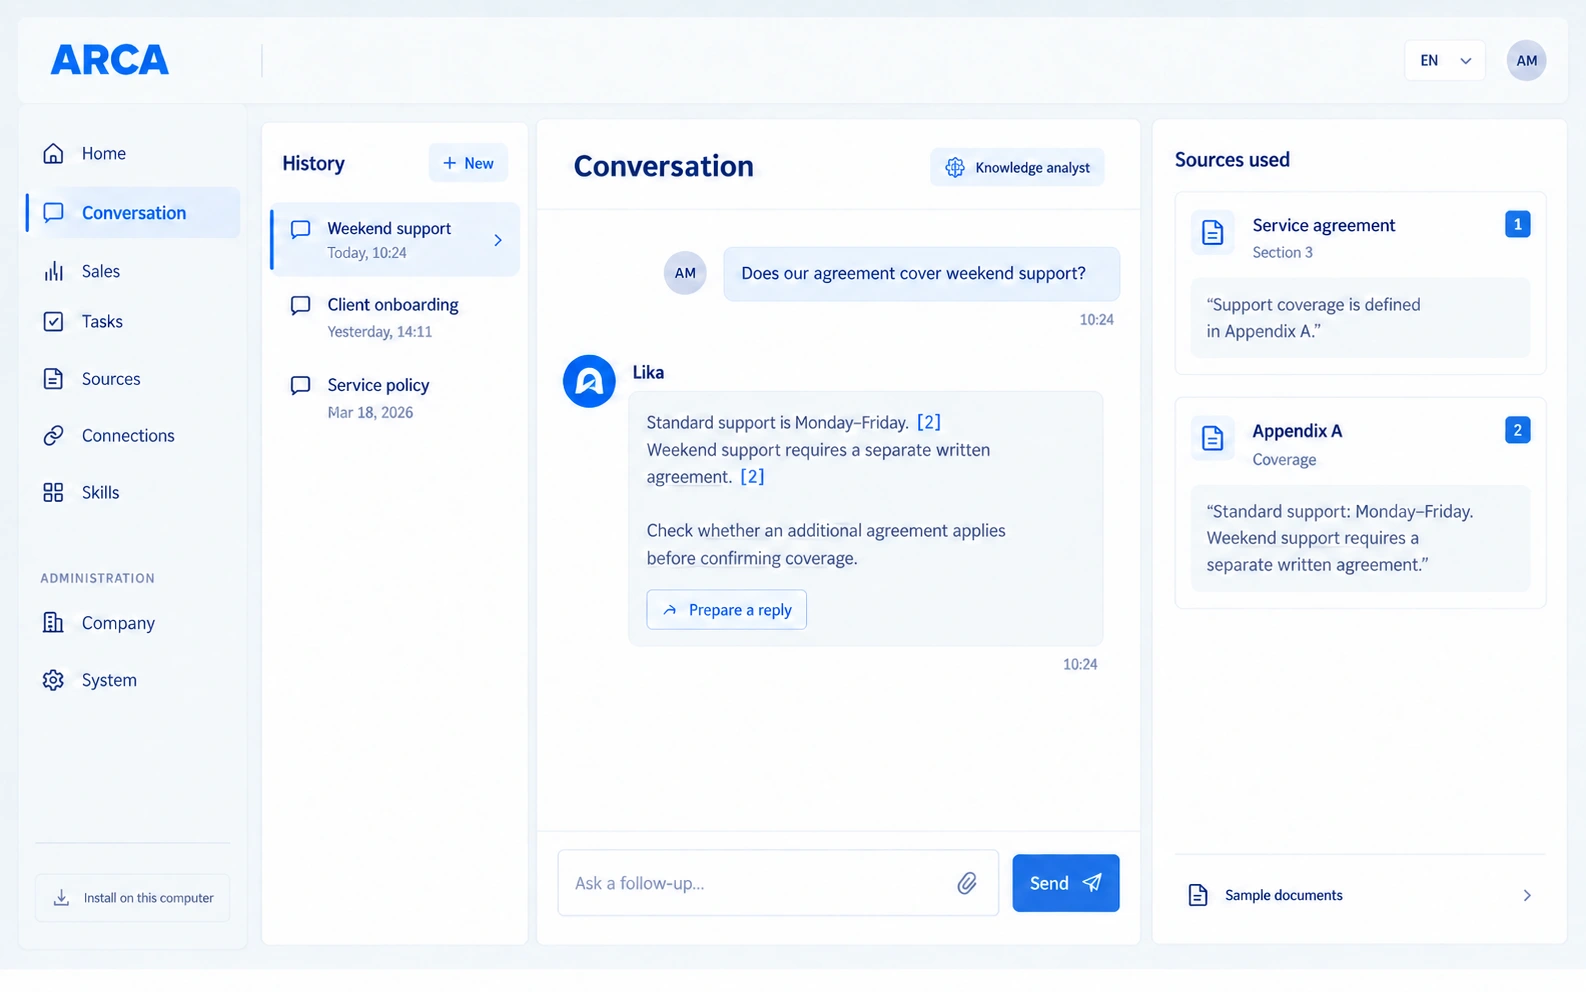Click the Send button
The image size is (1586, 992).
1065,883
